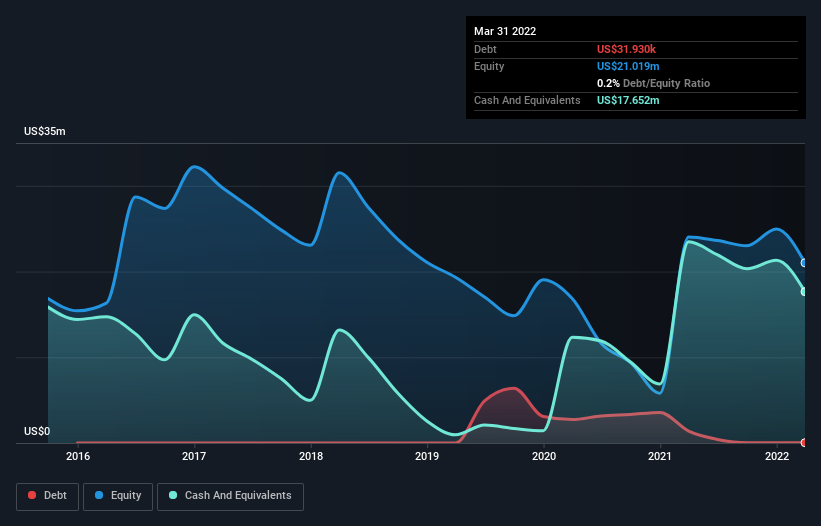
Task: Click the teal Cash legend dot
Action: pyautogui.click(x=173, y=495)
